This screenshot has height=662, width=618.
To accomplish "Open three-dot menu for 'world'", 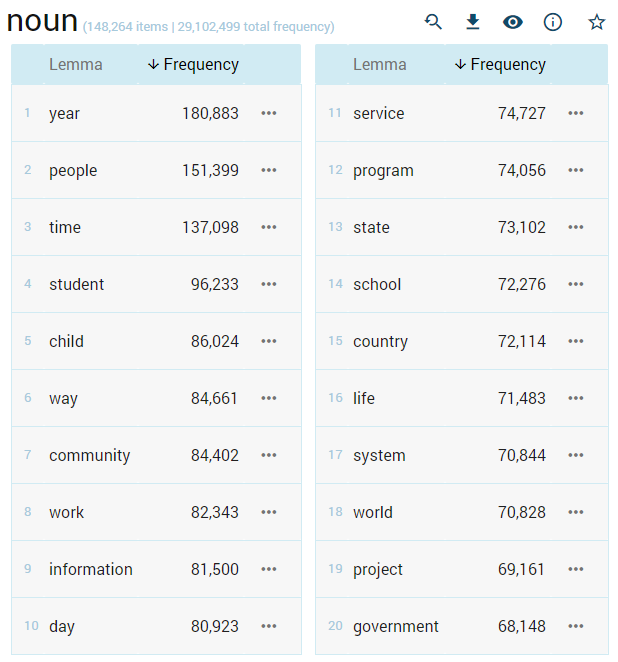I will [x=576, y=513].
